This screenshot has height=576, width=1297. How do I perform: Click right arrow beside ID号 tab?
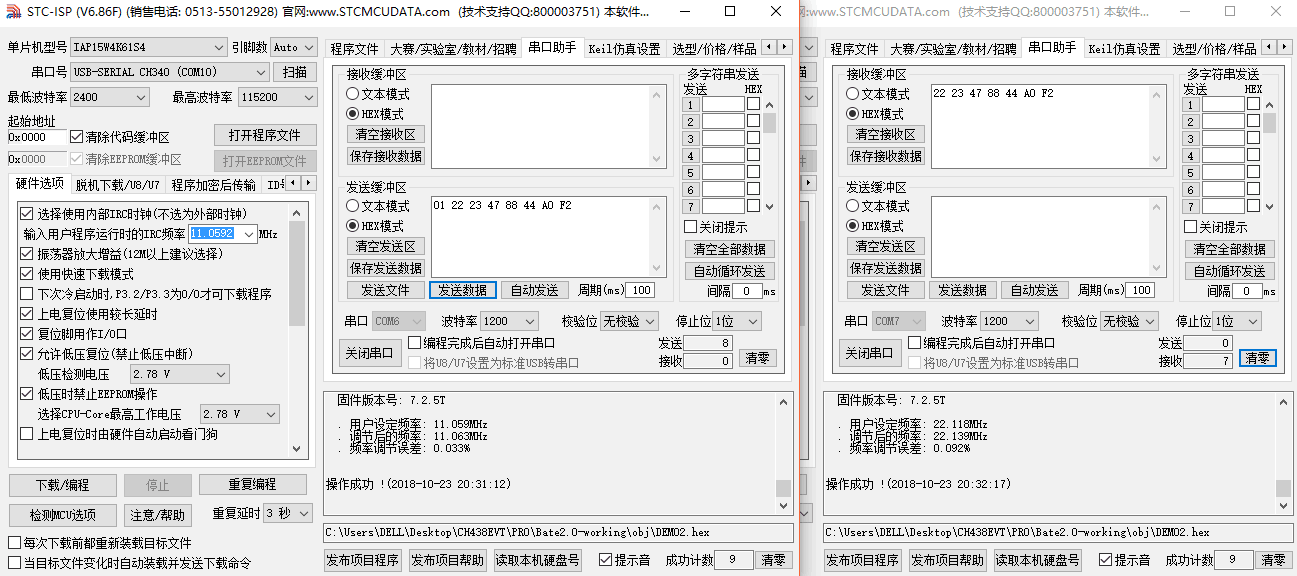[x=307, y=184]
